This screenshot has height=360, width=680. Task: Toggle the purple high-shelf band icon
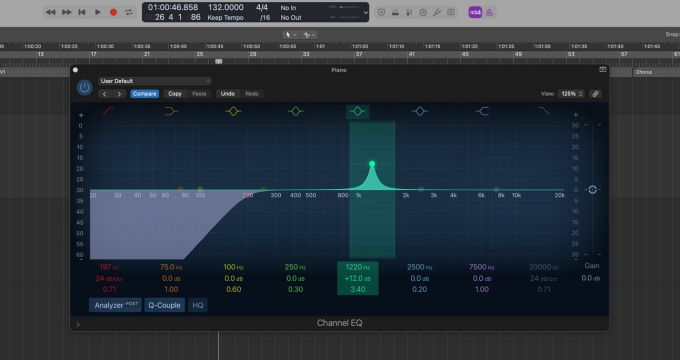pos(482,111)
